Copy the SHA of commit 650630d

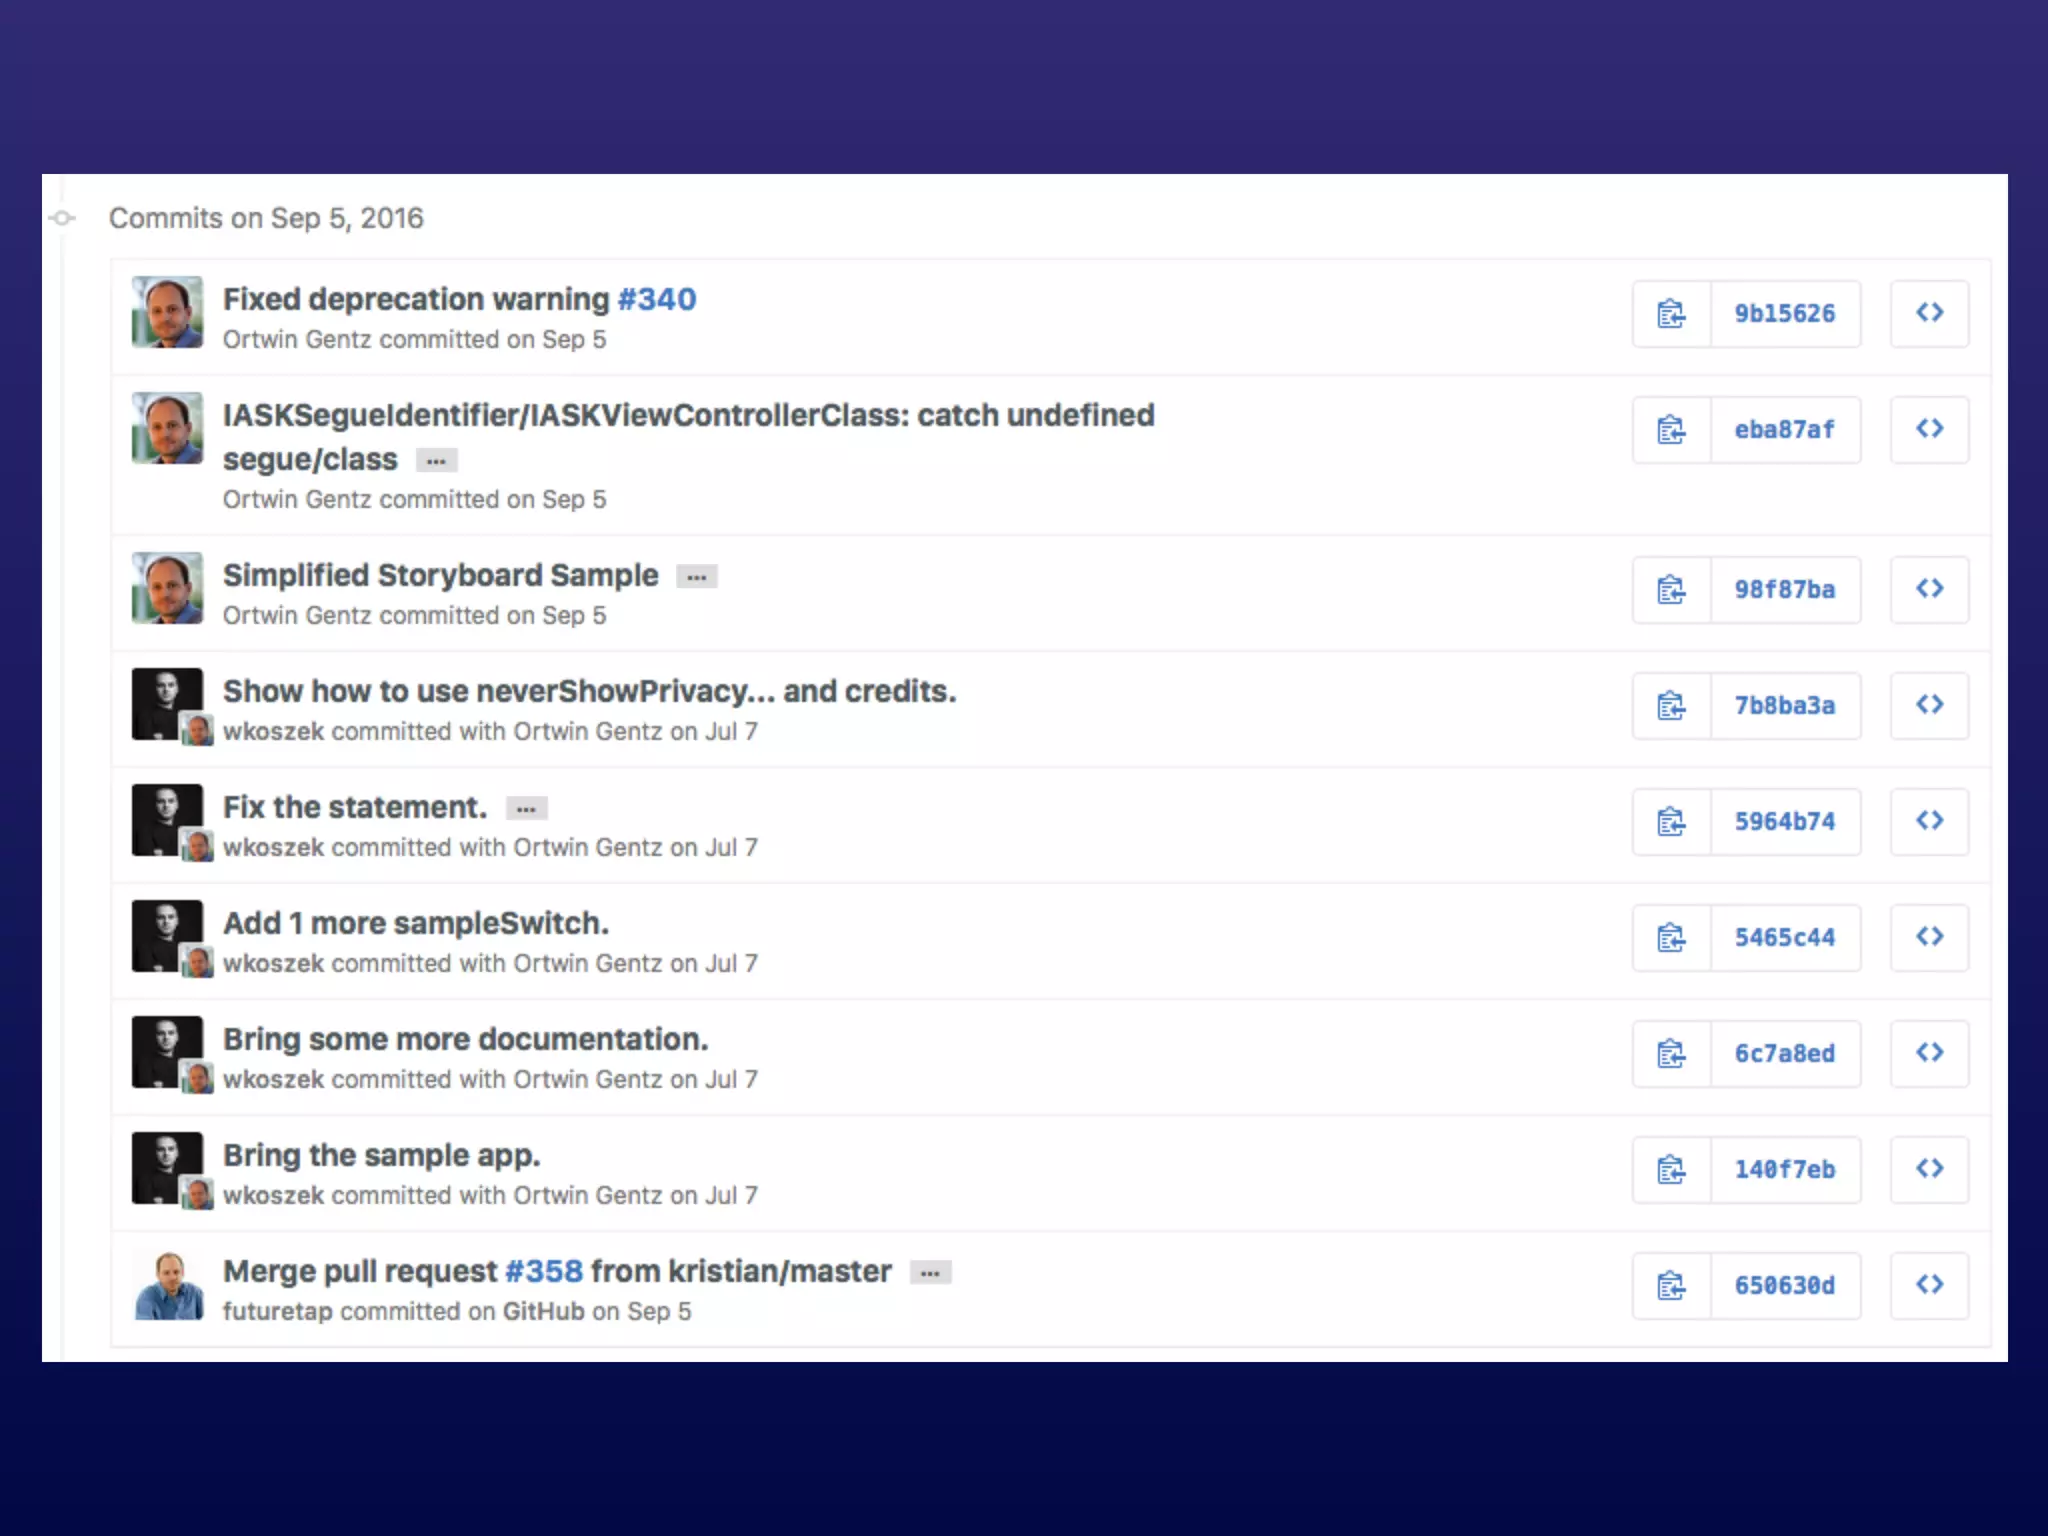(1671, 1286)
